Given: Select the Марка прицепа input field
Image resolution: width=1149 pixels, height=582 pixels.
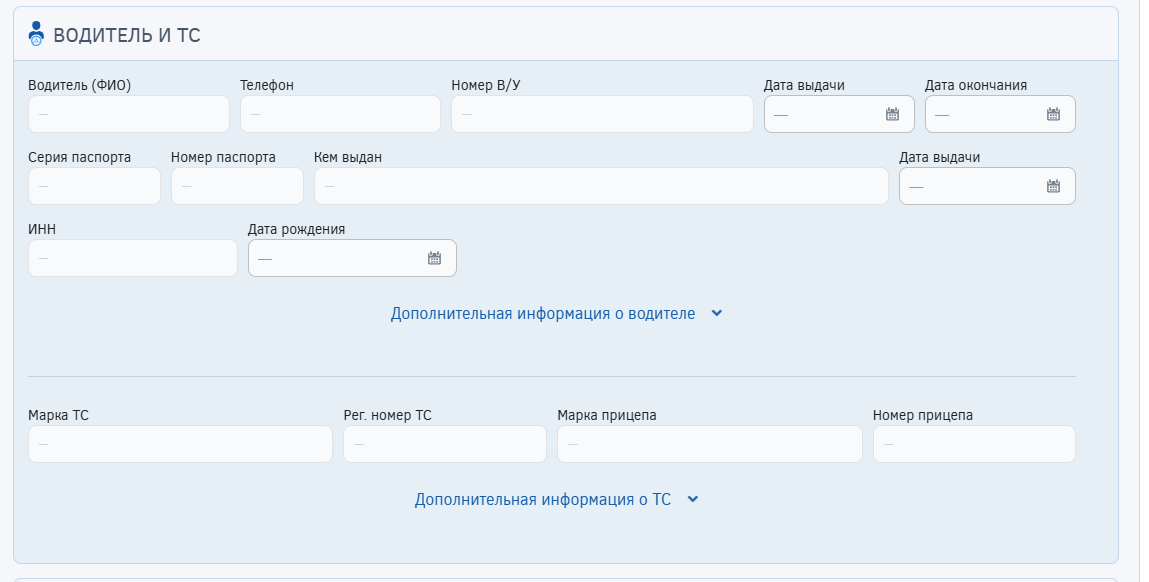Looking at the screenshot, I should pos(709,444).
